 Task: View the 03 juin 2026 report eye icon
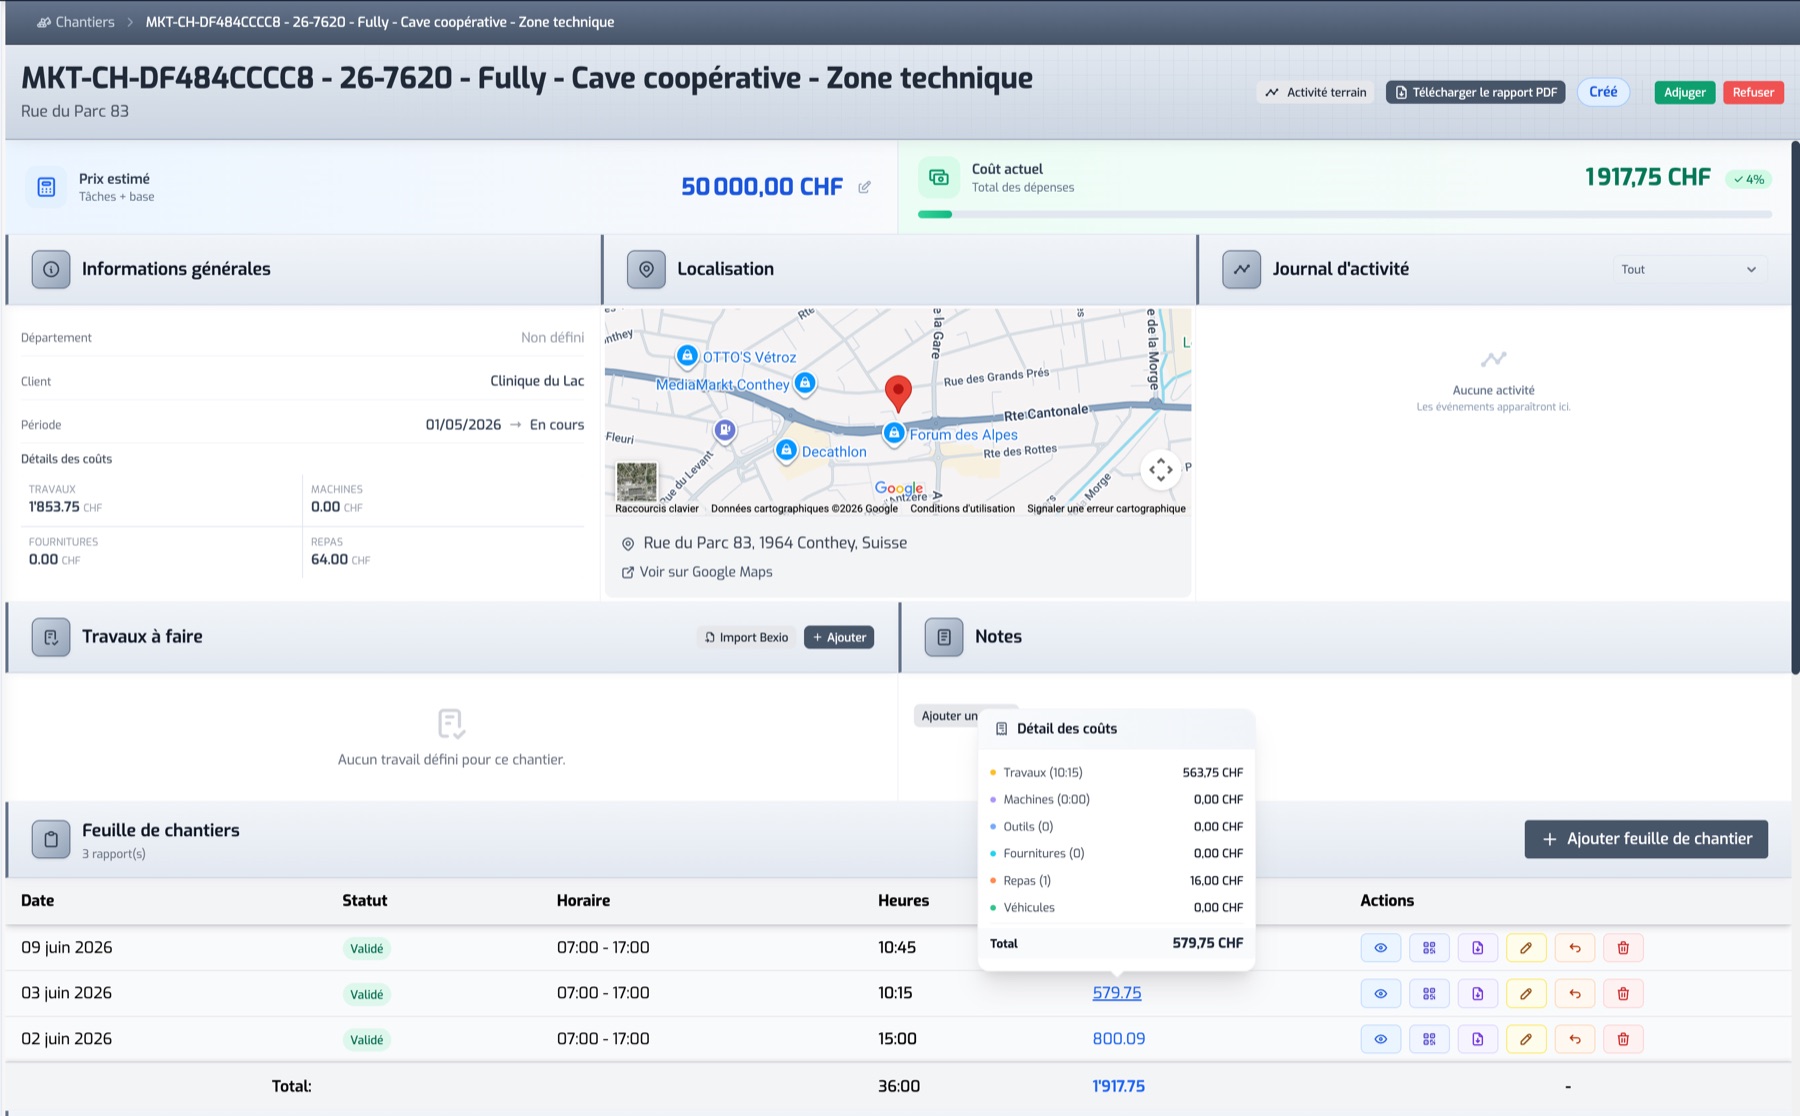(x=1381, y=994)
